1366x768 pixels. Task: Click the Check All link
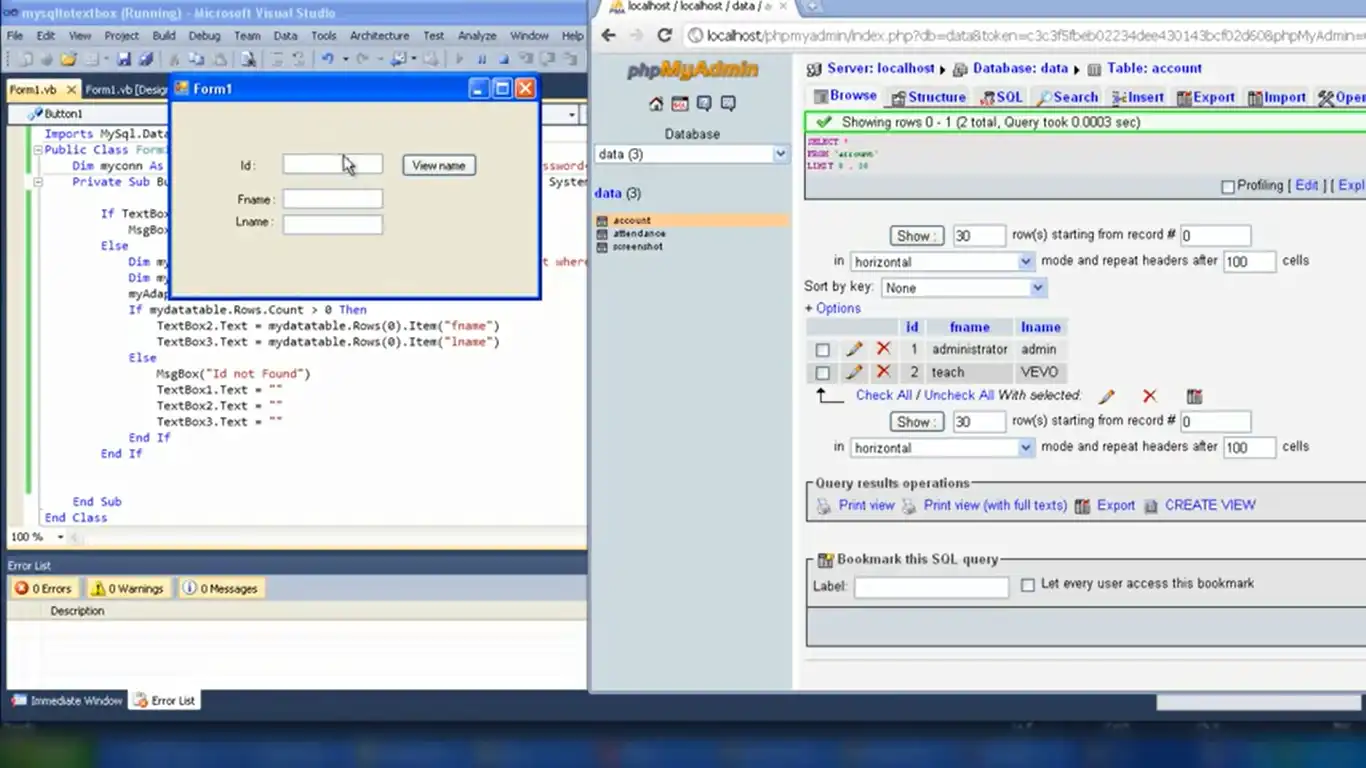point(883,395)
